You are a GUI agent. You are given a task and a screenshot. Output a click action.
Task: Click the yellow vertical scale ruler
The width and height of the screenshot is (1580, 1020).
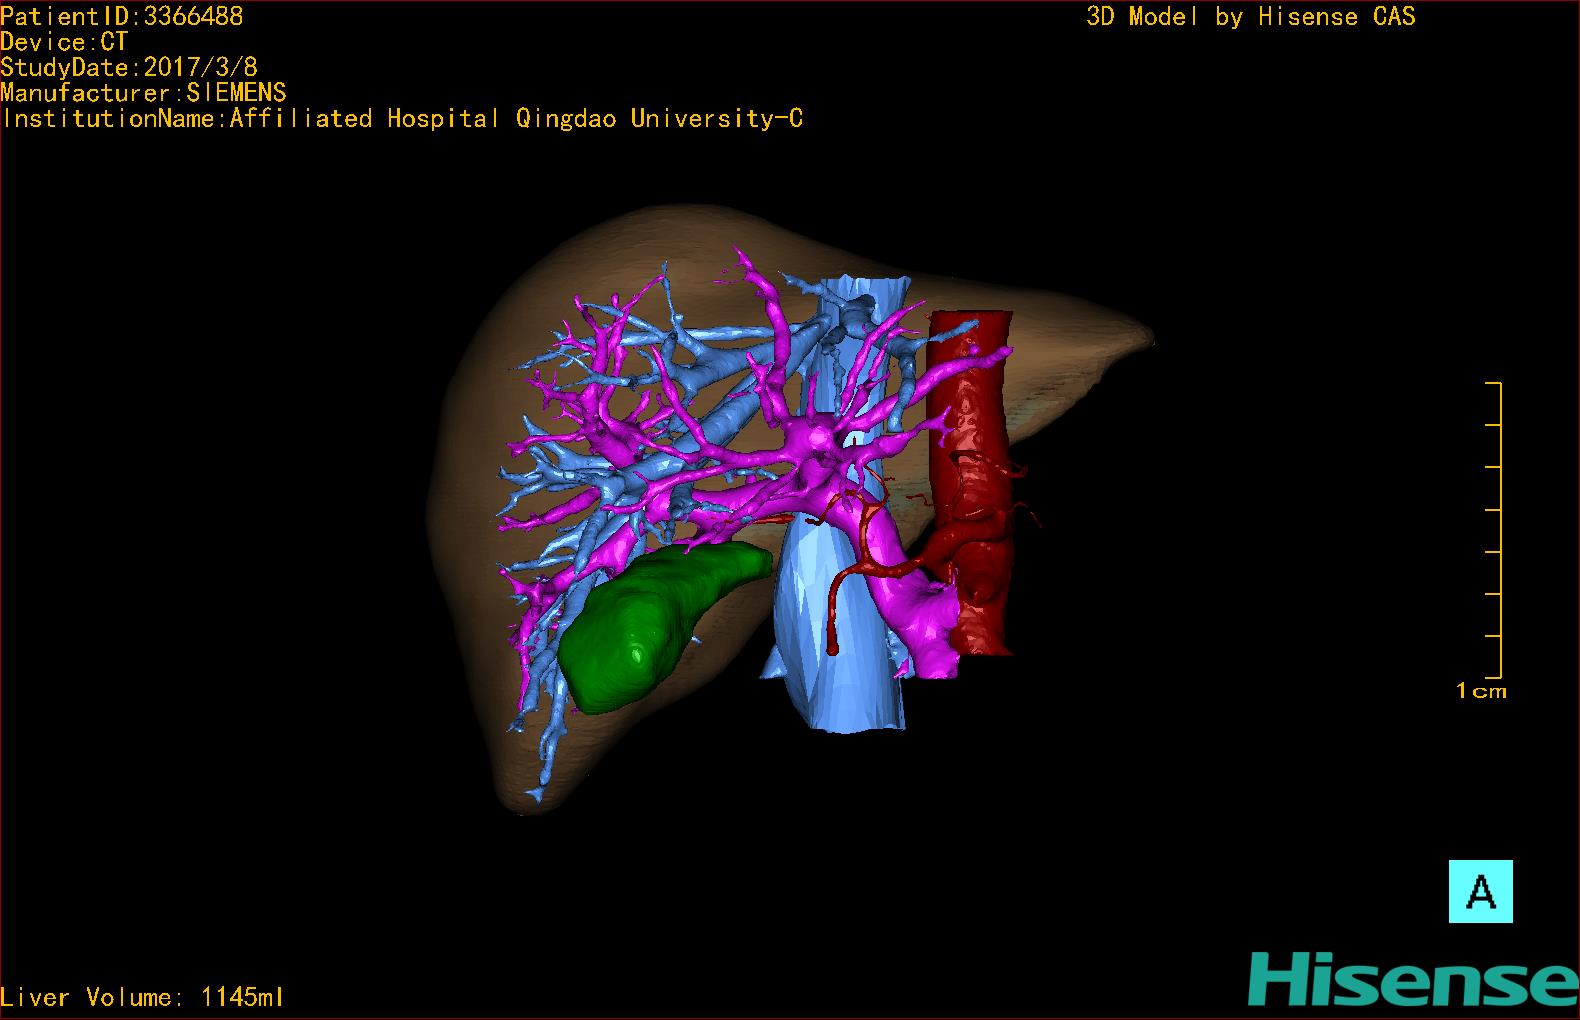[1494, 530]
